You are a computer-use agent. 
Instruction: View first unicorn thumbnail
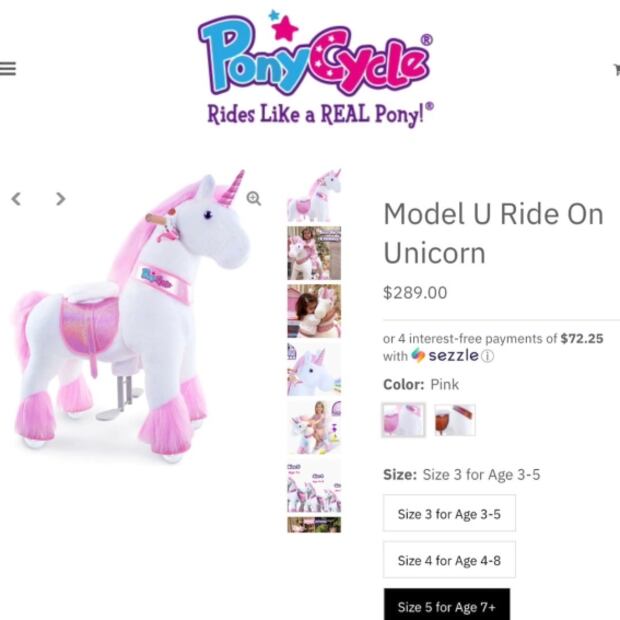(x=314, y=196)
